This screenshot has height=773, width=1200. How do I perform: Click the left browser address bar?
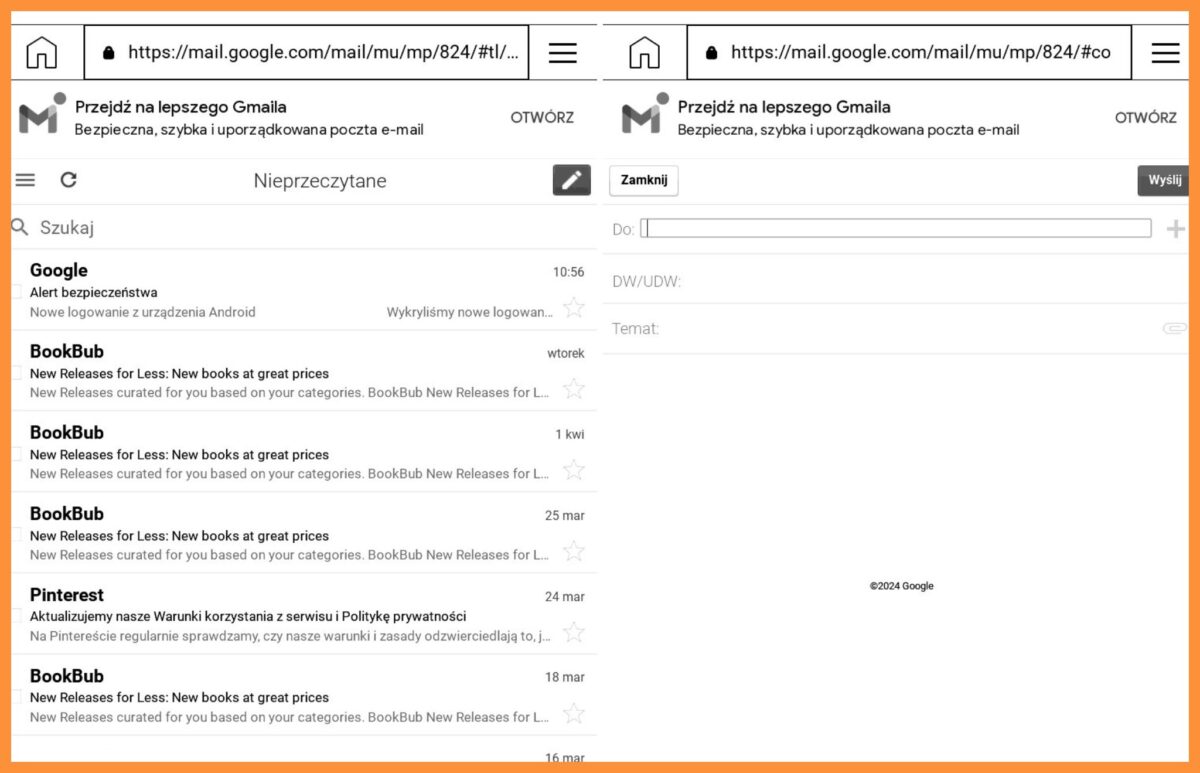(306, 53)
